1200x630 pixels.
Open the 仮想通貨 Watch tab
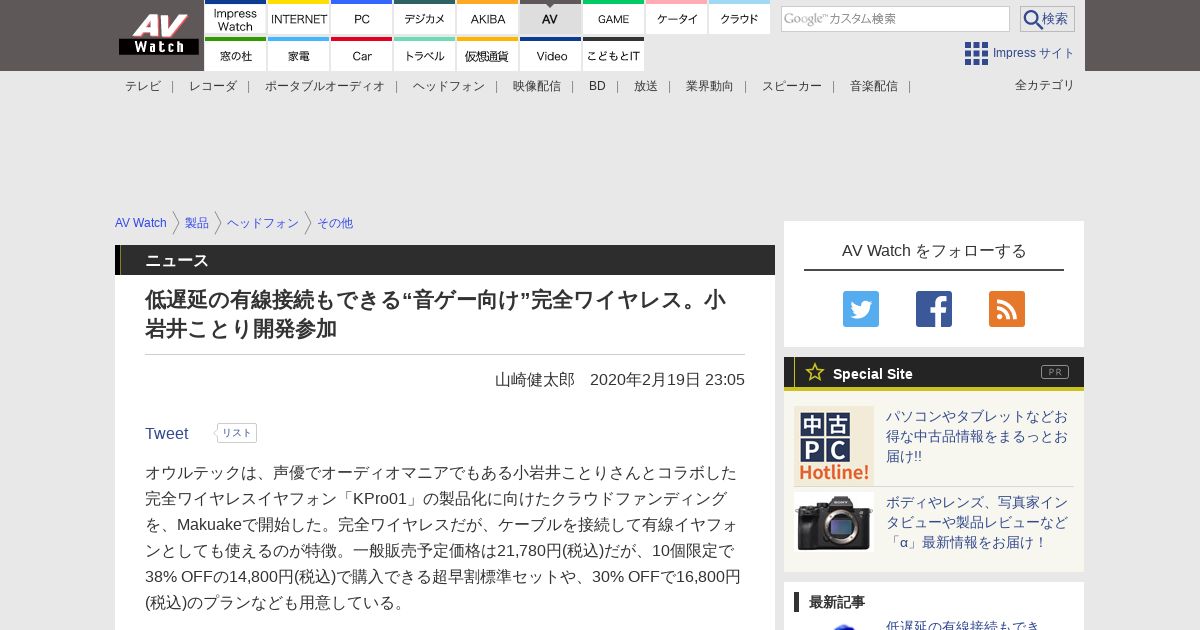point(488,55)
